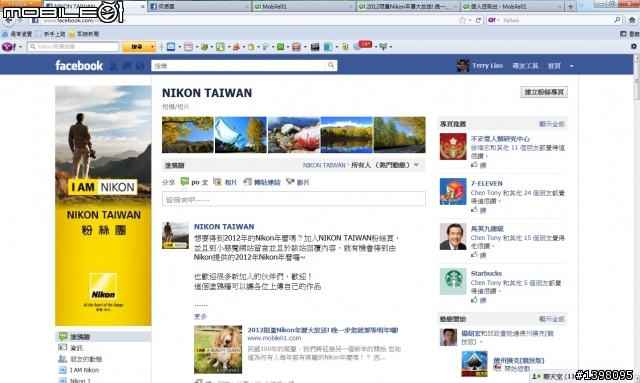
Task: Click the 建立粉絲專頁 button at the page's top right
Action: (544, 92)
